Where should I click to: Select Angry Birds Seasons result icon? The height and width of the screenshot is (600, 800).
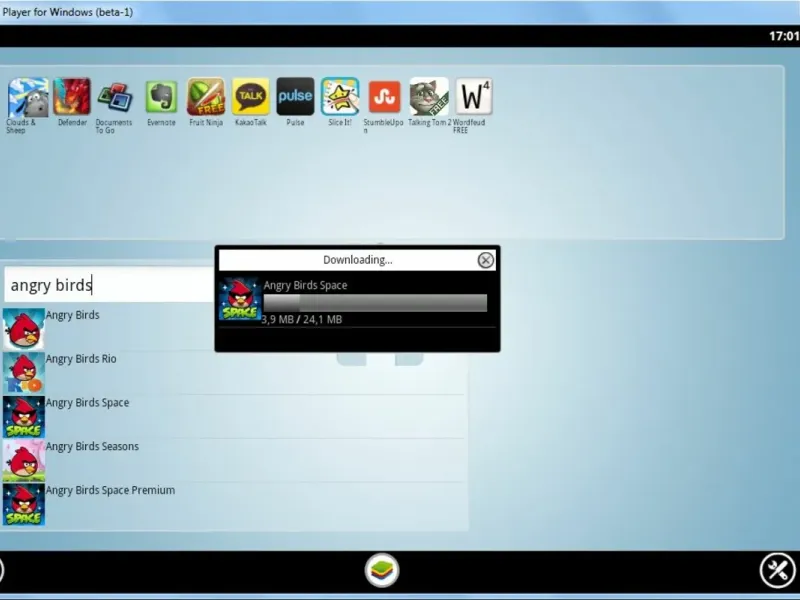(x=23, y=461)
